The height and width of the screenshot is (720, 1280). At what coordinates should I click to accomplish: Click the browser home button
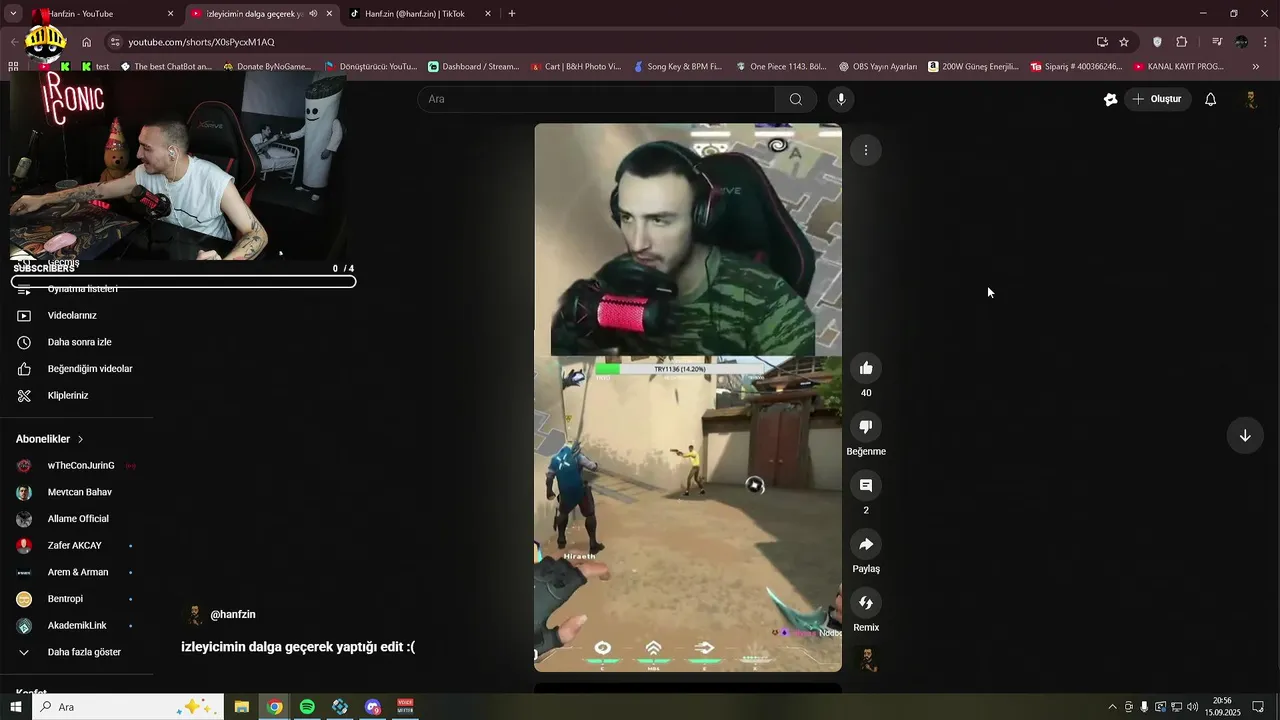[x=87, y=42]
